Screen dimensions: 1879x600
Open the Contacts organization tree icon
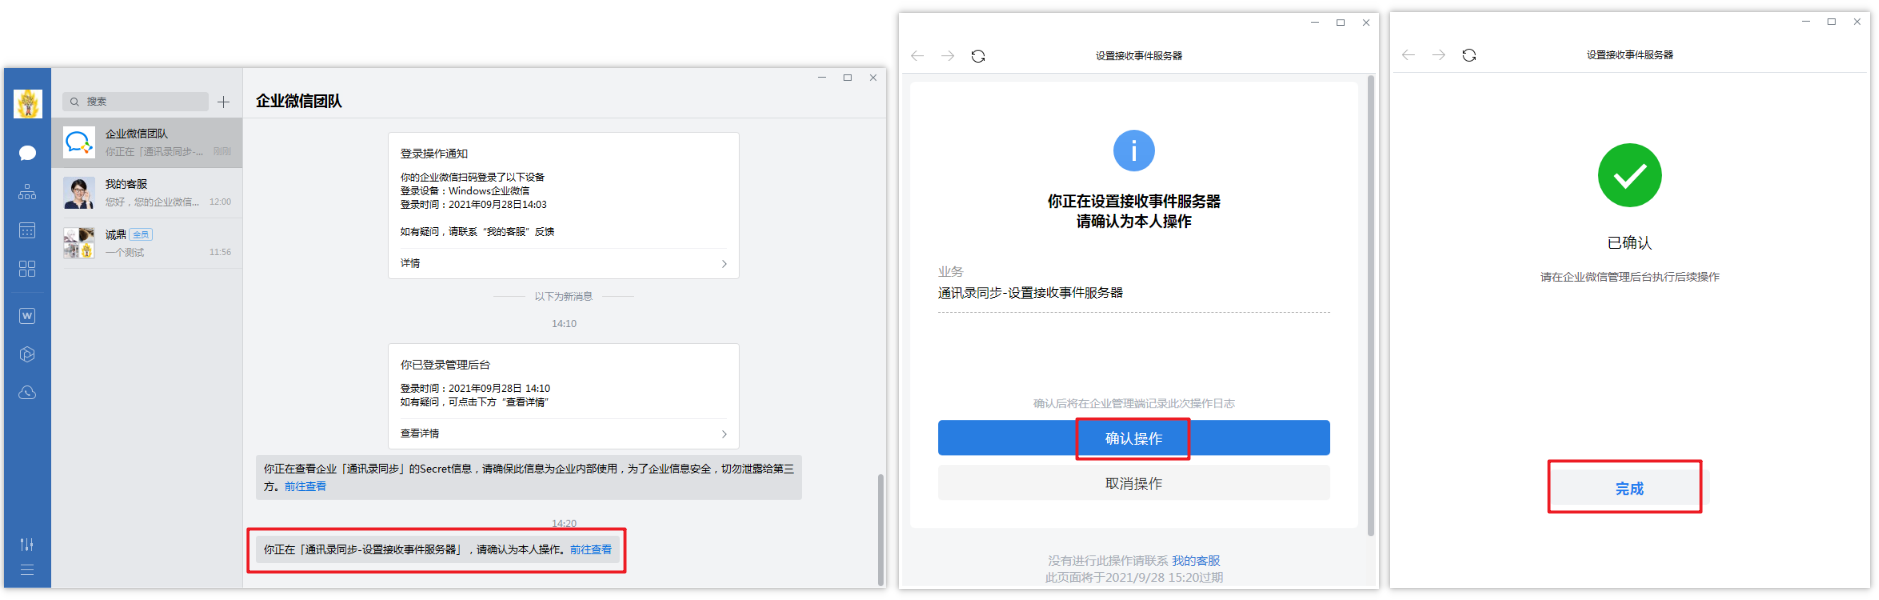point(27,192)
